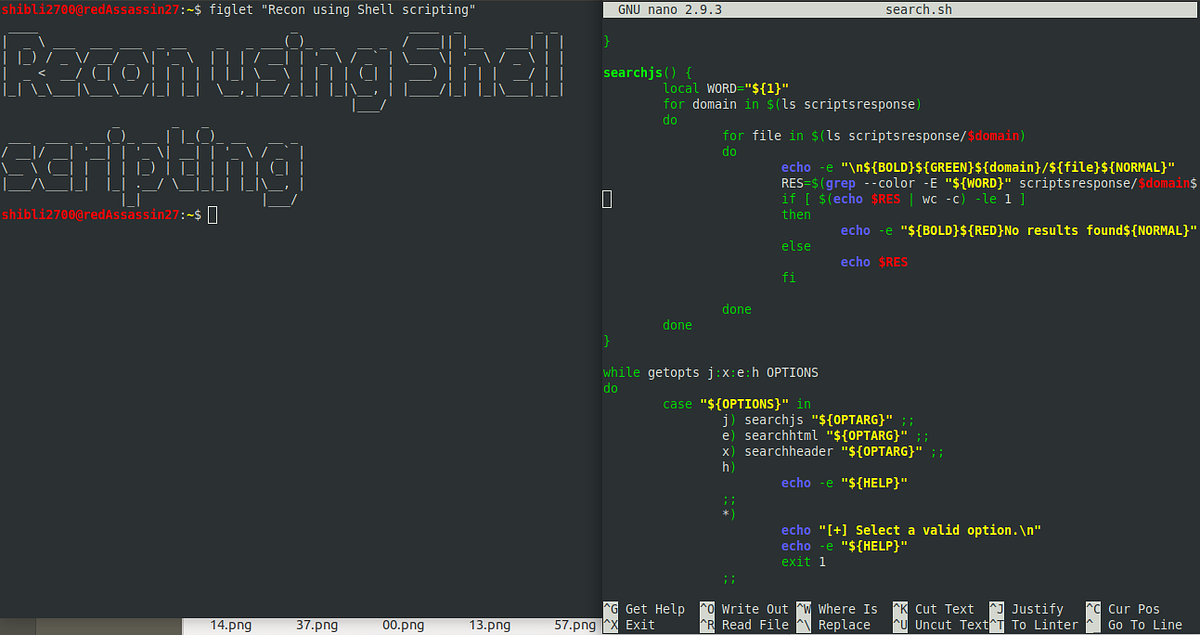Viewport: 1200px width, 635px height.
Task: Open 00.png from the bottom file strip
Action: pos(403,624)
